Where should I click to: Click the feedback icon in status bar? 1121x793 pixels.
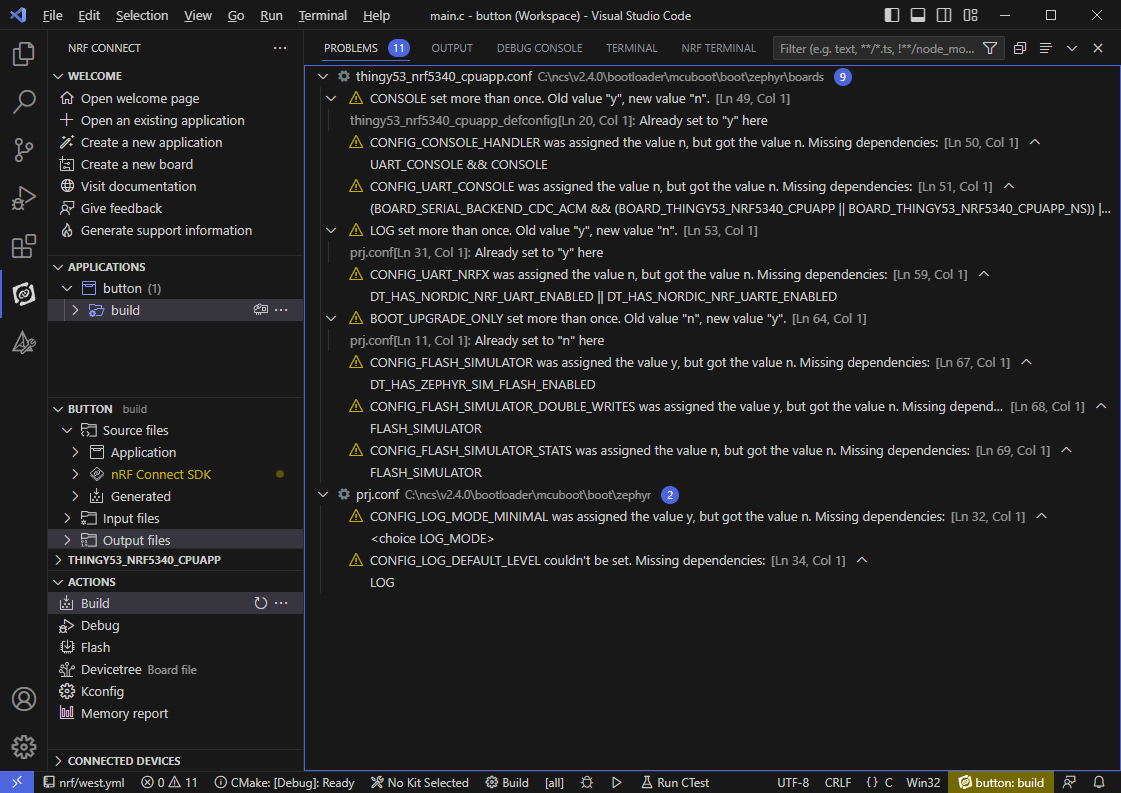(1070, 782)
